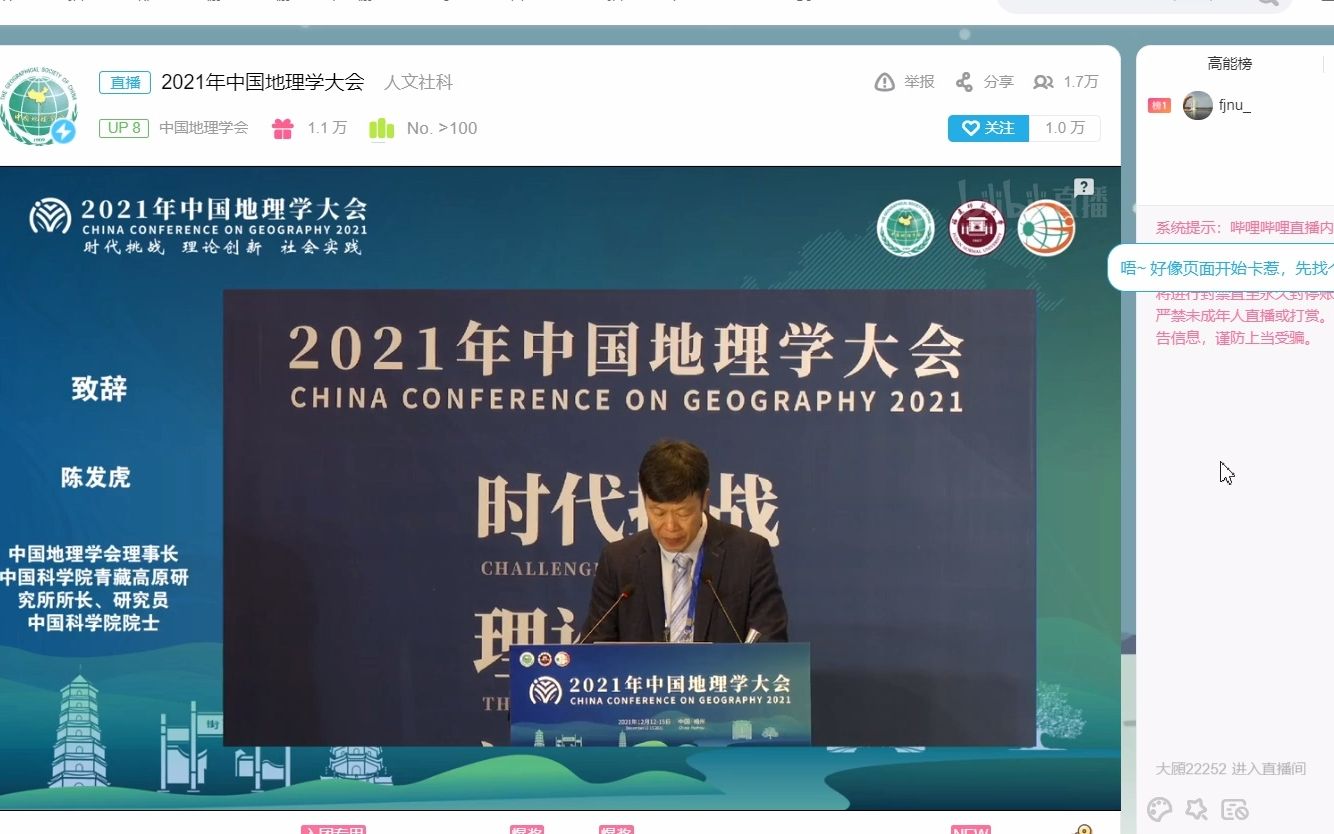Click the share (分享) icon
This screenshot has width=1334, height=834.
pyautogui.click(x=964, y=82)
